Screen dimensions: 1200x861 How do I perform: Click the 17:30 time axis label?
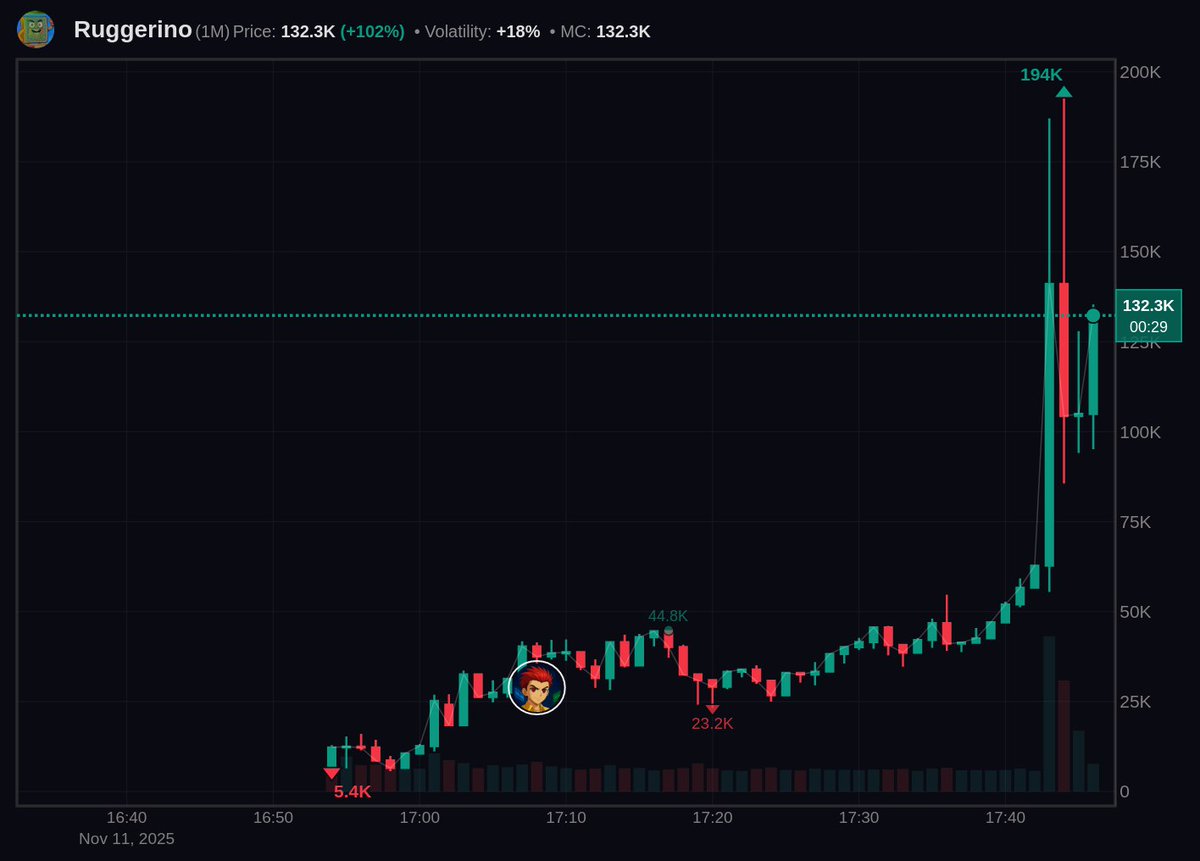[x=859, y=818]
